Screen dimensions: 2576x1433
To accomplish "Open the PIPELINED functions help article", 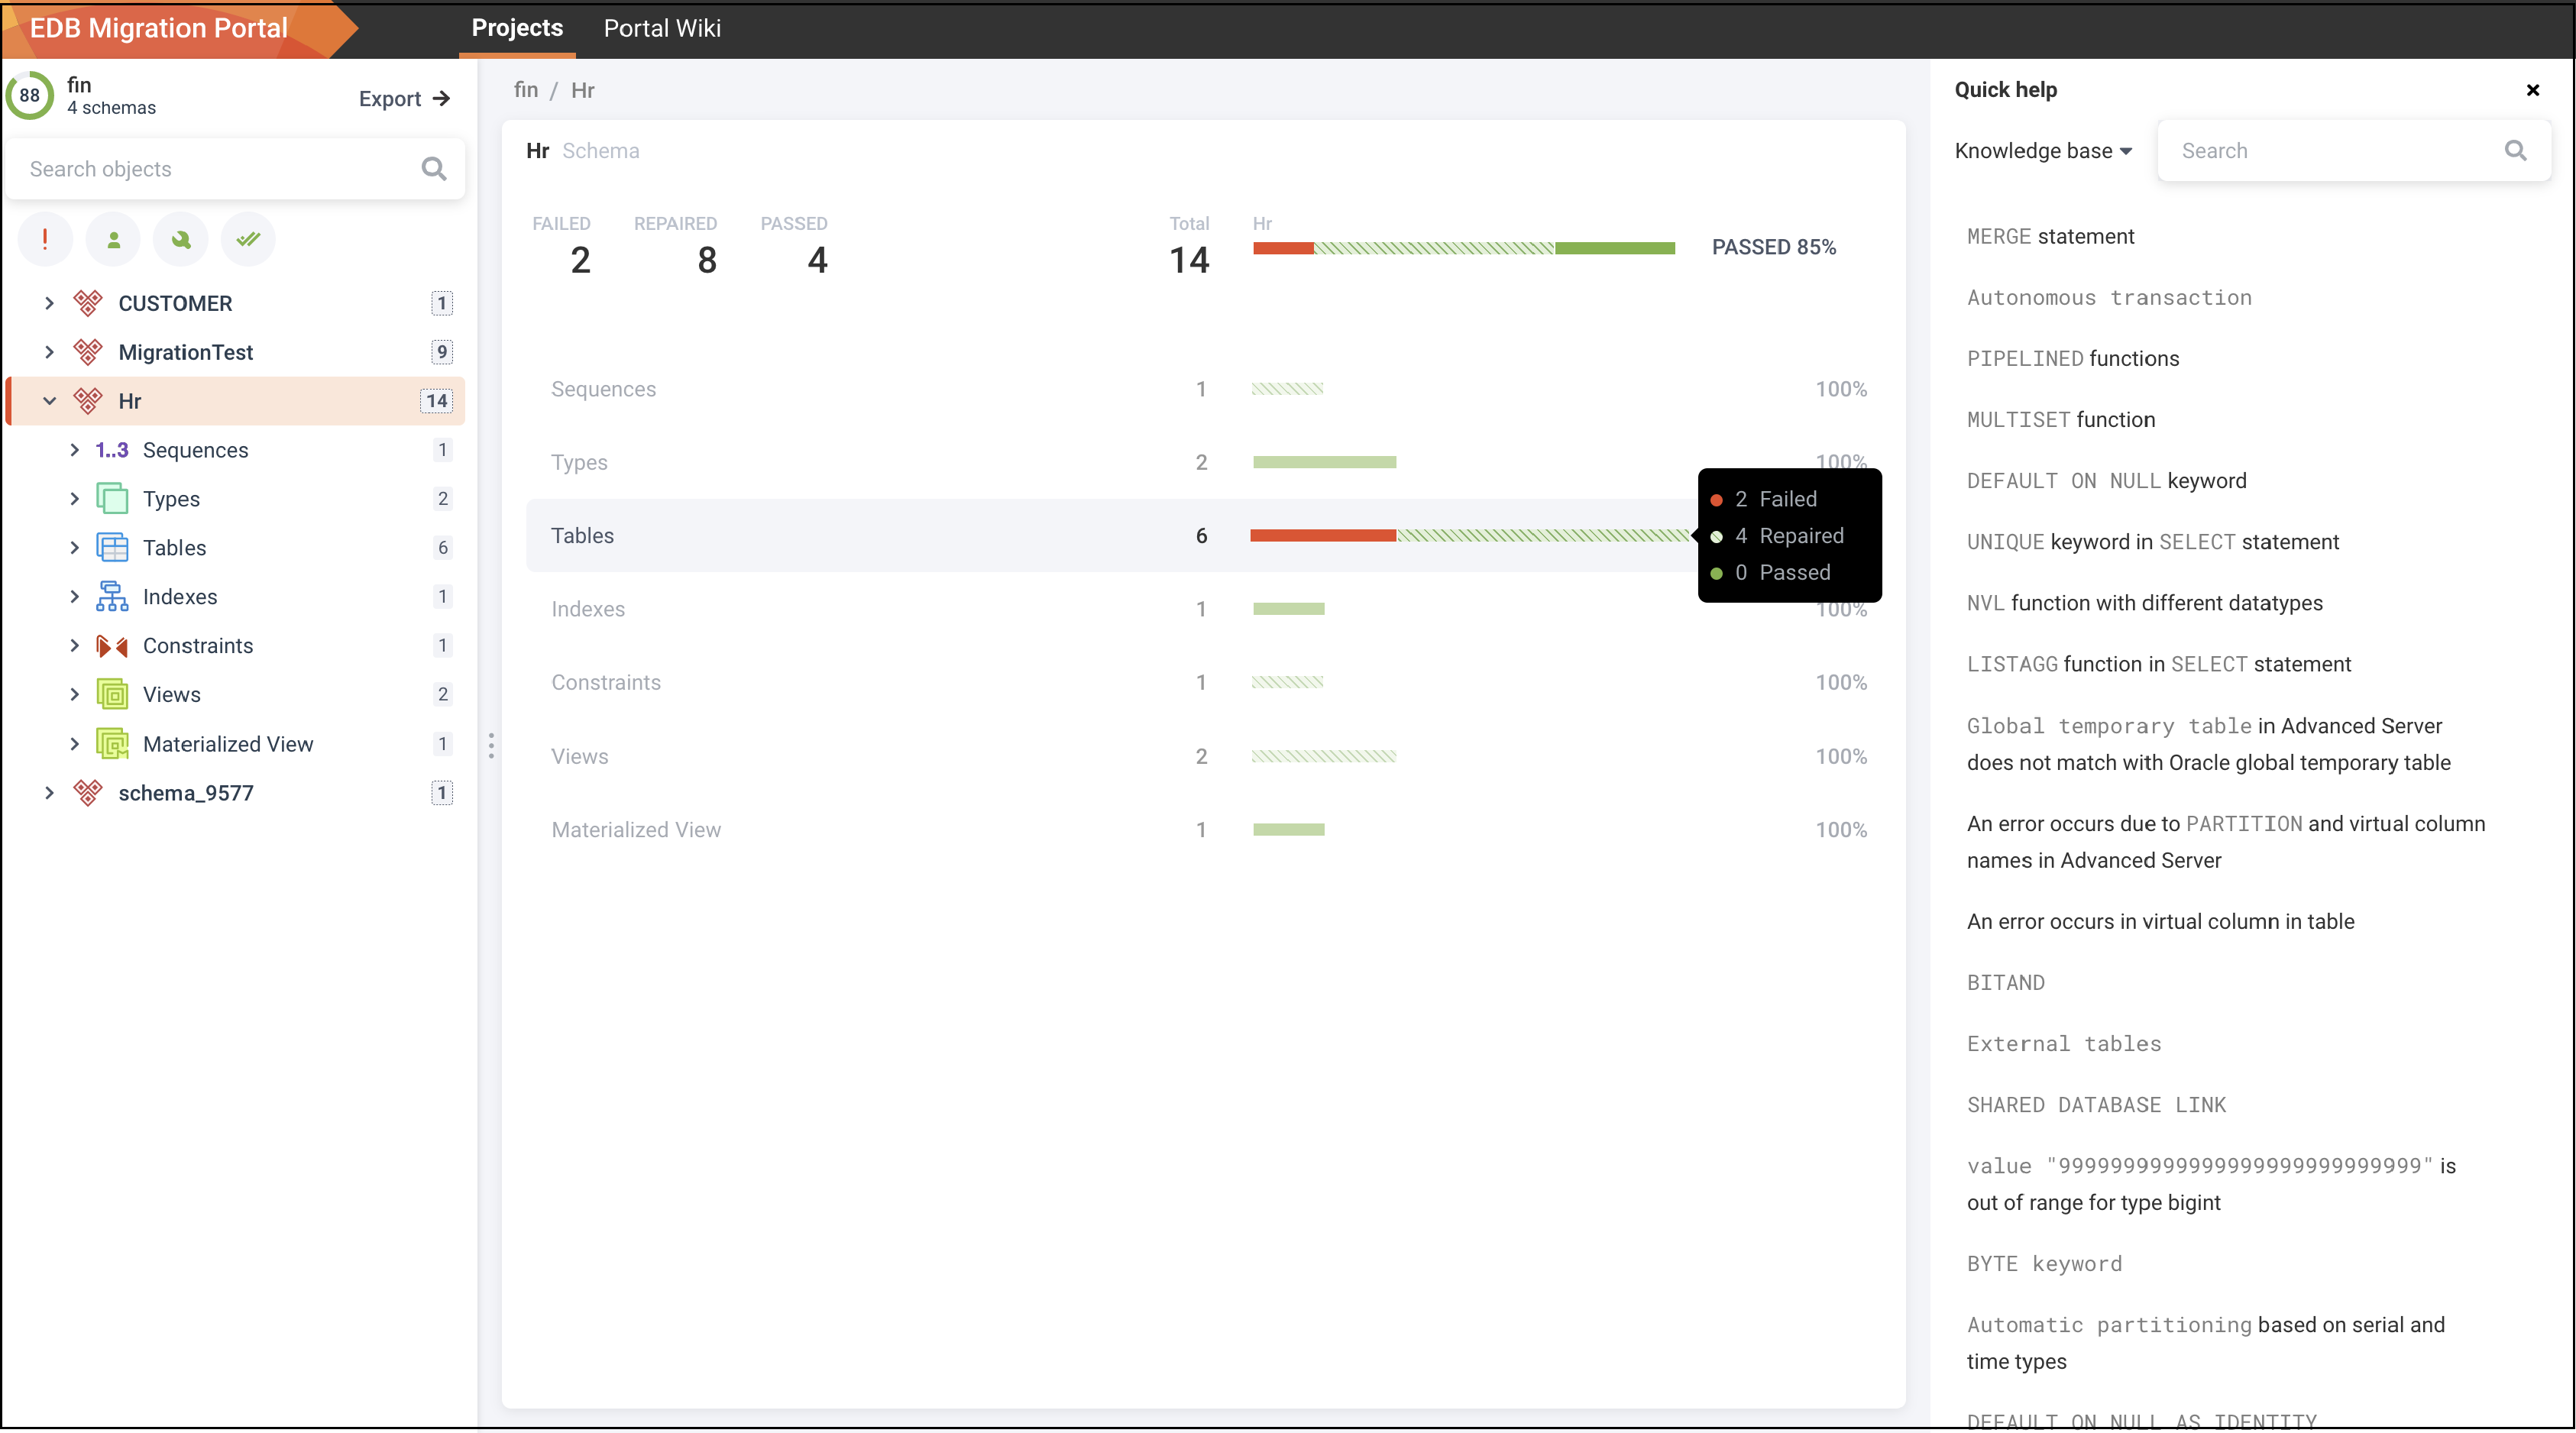I will tap(2072, 358).
